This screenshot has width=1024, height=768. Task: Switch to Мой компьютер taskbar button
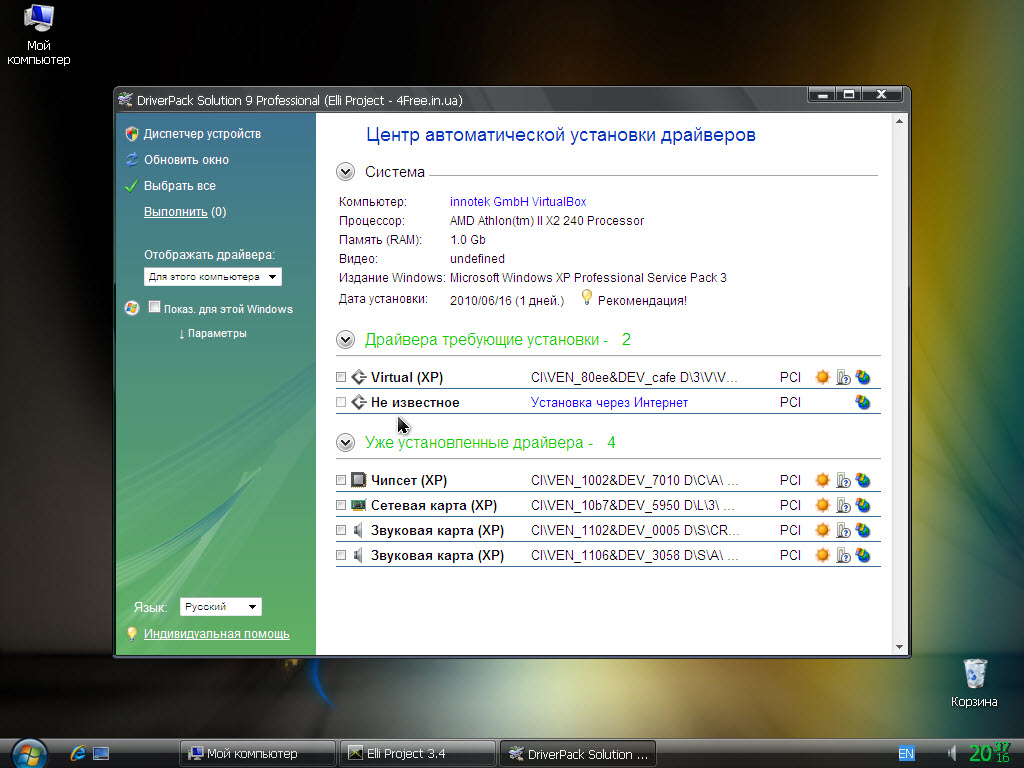(x=257, y=754)
